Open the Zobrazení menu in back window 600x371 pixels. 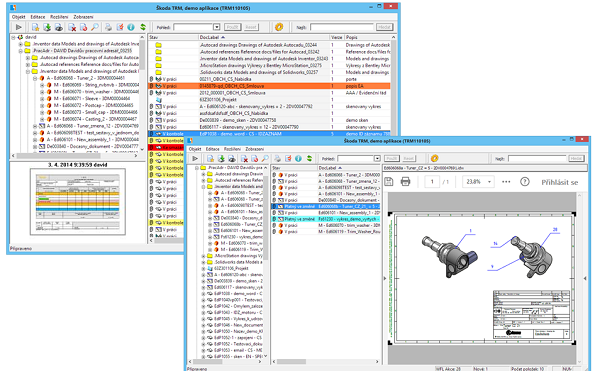click(83, 17)
